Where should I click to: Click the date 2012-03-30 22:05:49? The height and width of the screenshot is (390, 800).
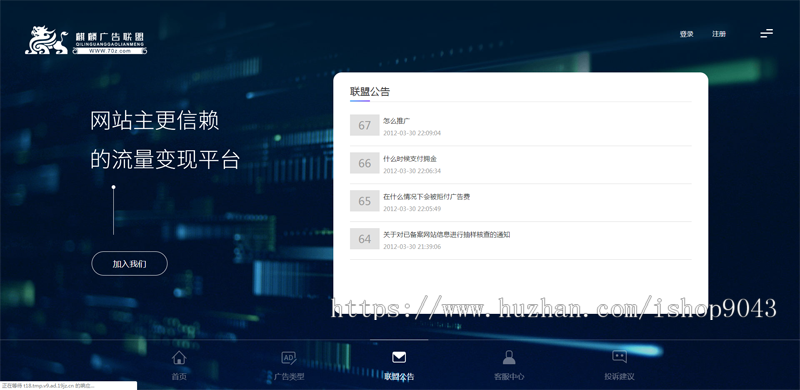(412, 209)
